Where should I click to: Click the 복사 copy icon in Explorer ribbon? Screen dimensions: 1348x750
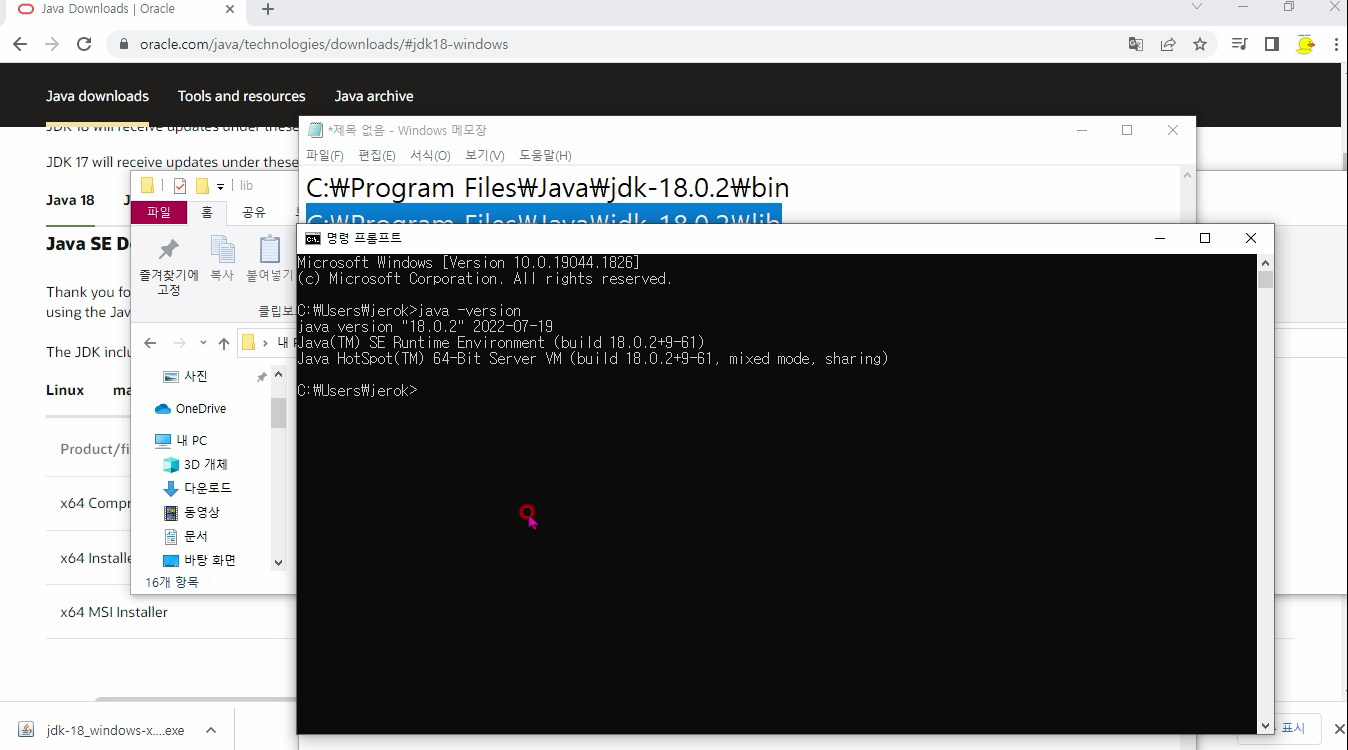pyautogui.click(x=222, y=249)
